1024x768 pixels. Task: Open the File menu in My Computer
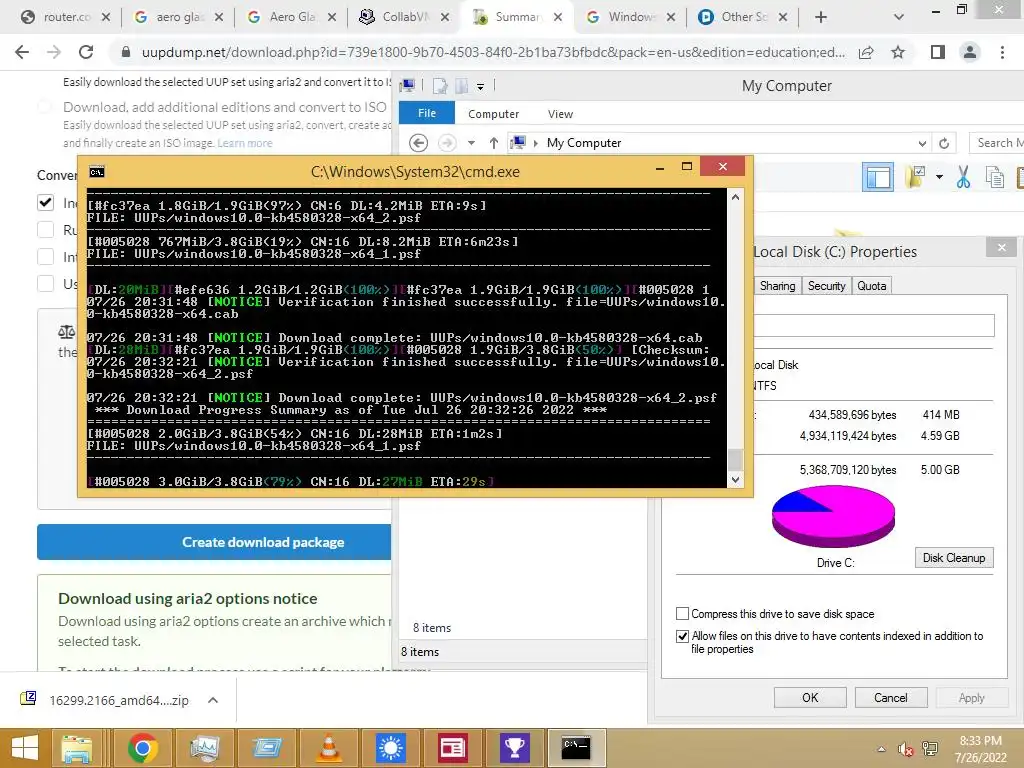[427, 113]
